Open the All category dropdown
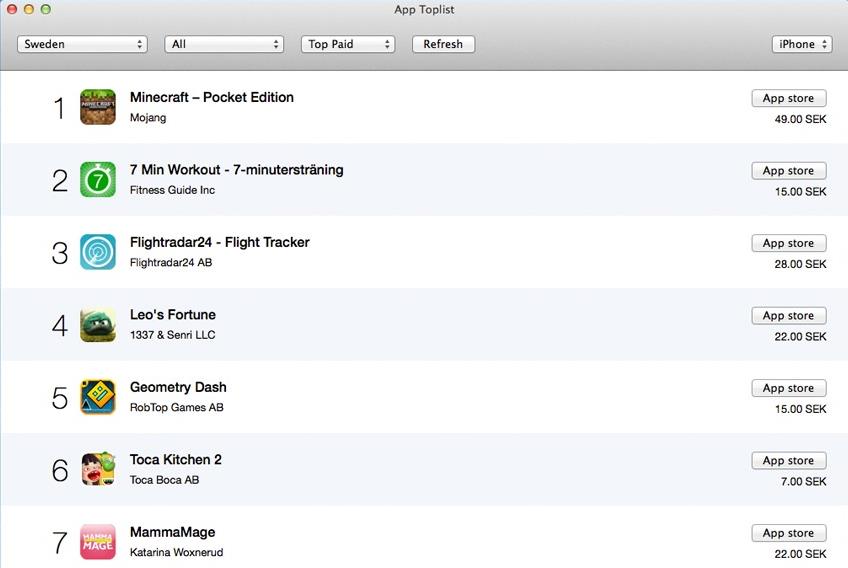The height and width of the screenshot is (568, 848). pos(224,44)
